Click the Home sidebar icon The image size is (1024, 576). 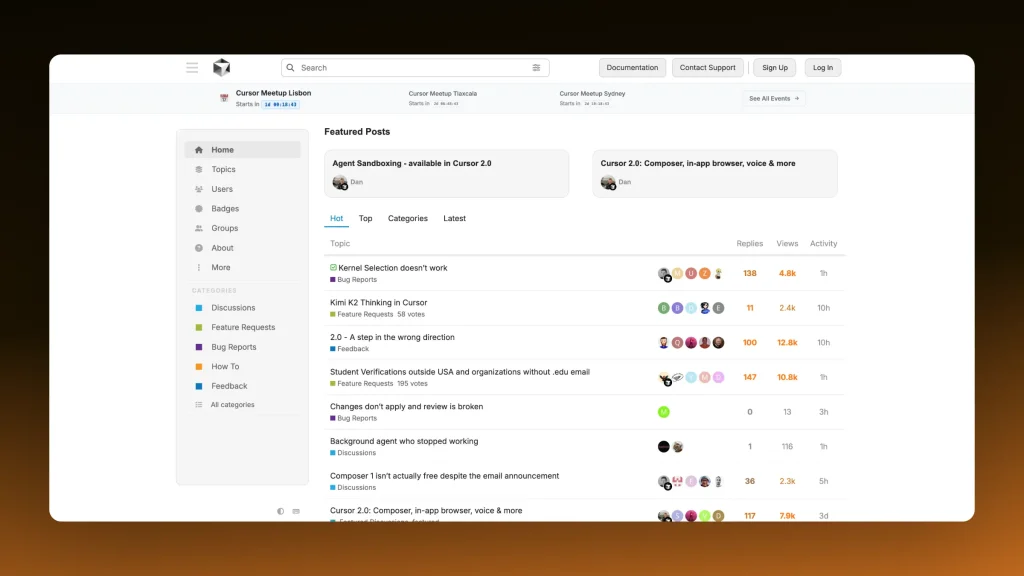point(199,150)
